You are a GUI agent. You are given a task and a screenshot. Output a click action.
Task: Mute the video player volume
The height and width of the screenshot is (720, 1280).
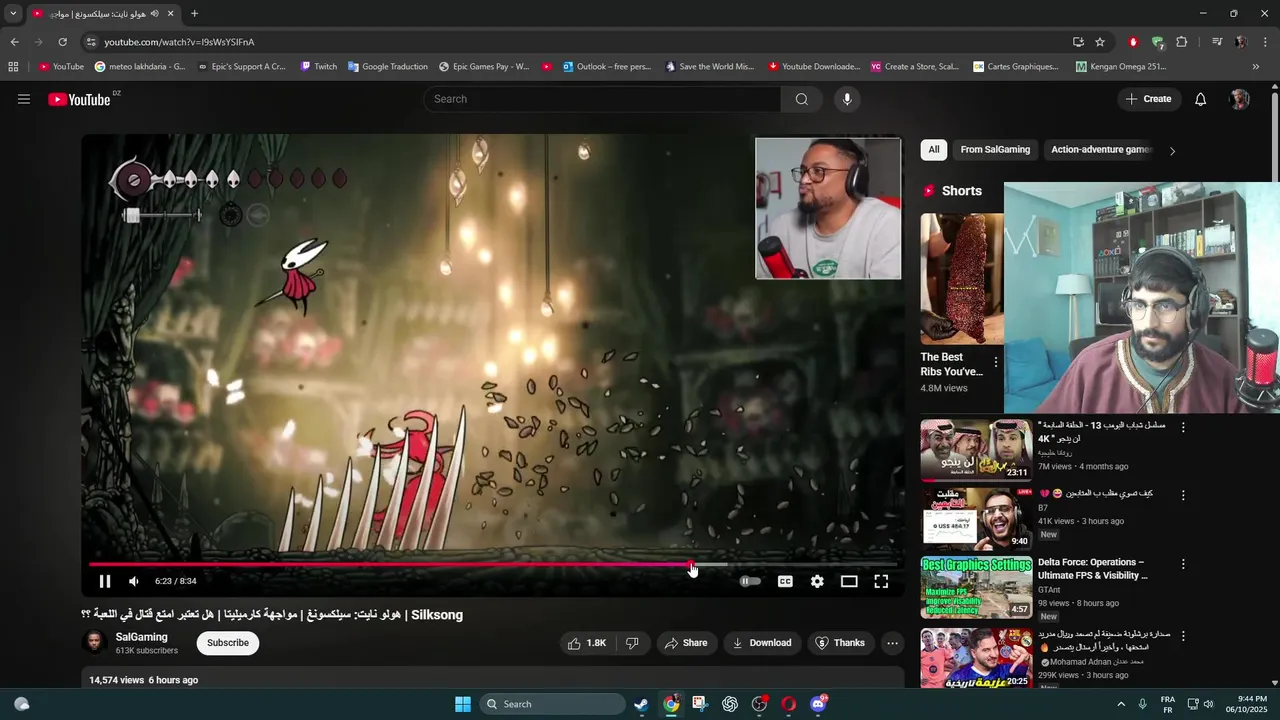click(x=134, y=581)
